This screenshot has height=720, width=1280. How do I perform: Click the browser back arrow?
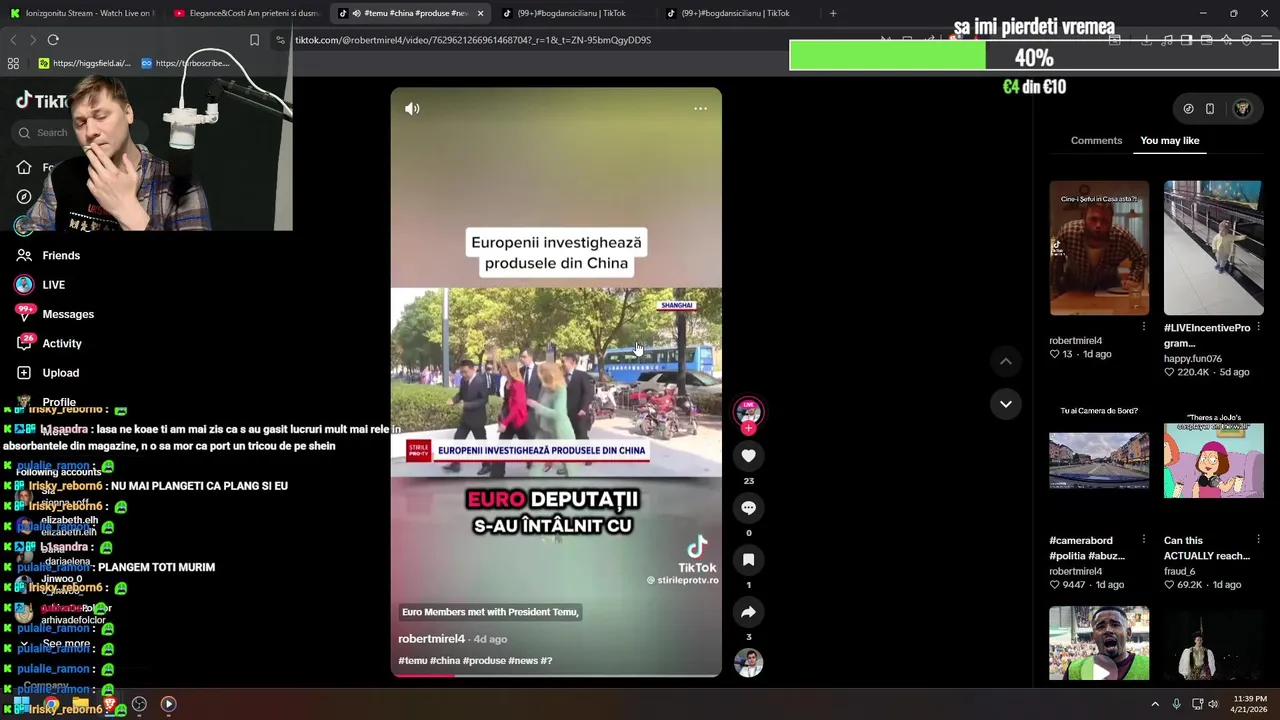13,40
